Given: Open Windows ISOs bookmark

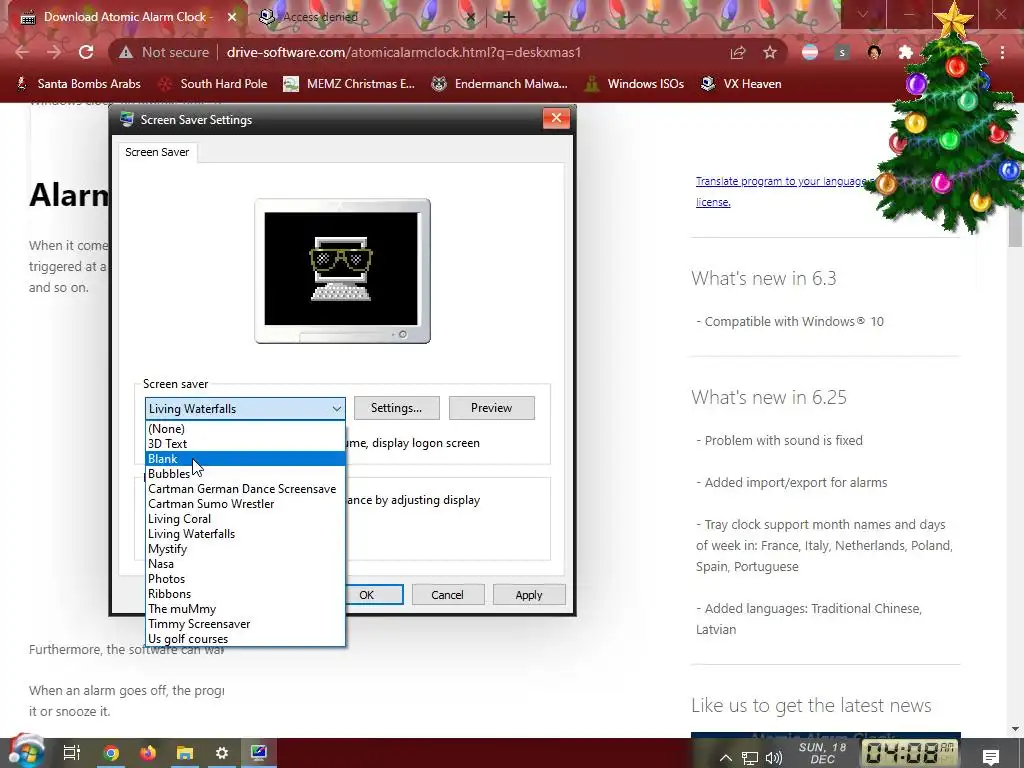Looking at the screenshot, I should pos(634,84).
